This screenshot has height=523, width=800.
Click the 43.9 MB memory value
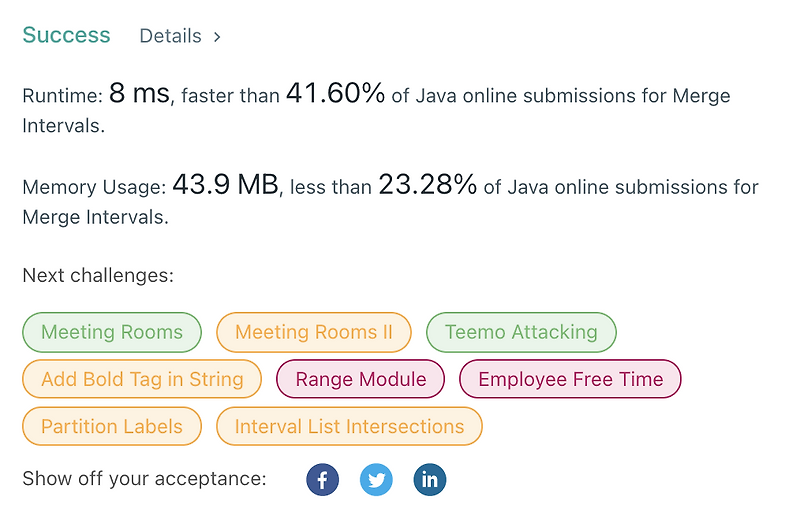point(225,185)
